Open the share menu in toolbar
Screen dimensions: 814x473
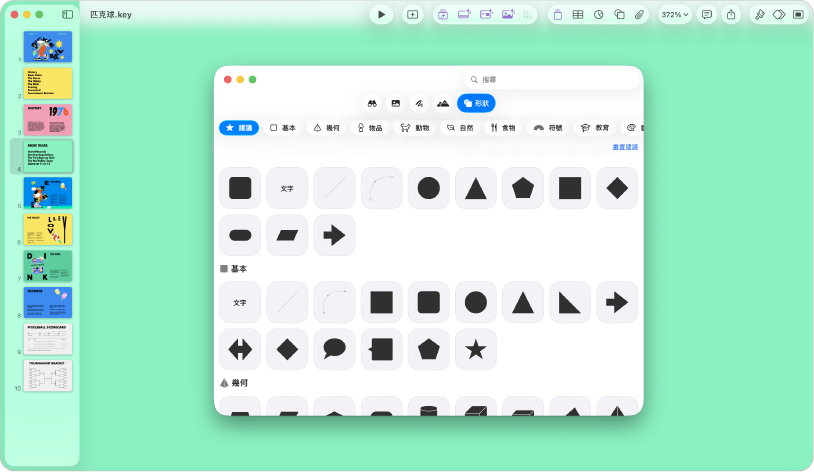[x=731, y=15]
